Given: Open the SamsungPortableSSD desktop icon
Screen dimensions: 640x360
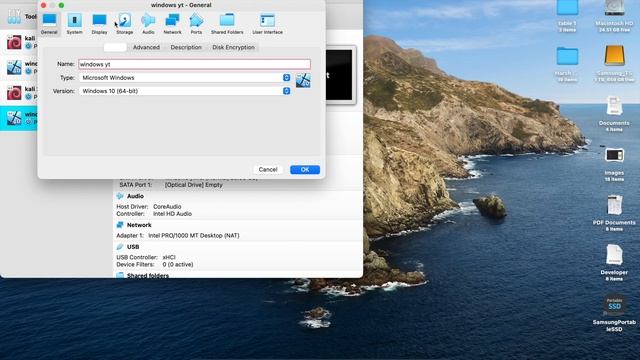Looking at the screenshot, I should click(614, 313).
